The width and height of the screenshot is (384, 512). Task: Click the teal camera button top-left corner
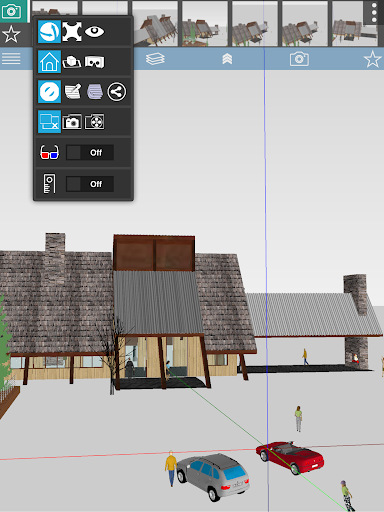click(12, 11)
